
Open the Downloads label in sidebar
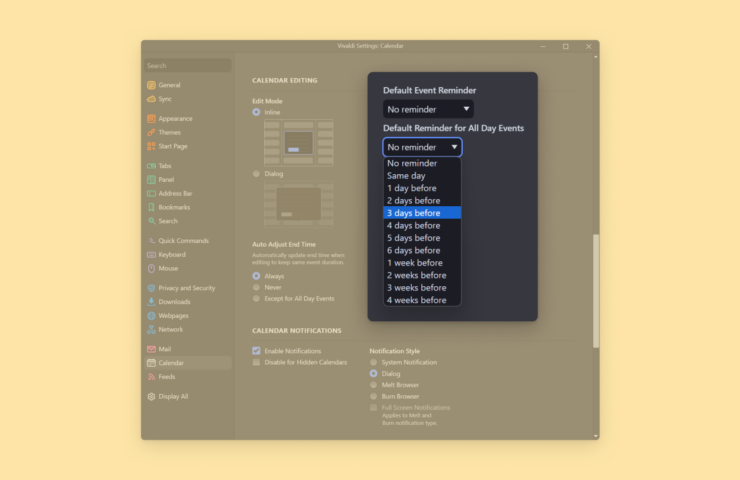[x=174, y=302]
